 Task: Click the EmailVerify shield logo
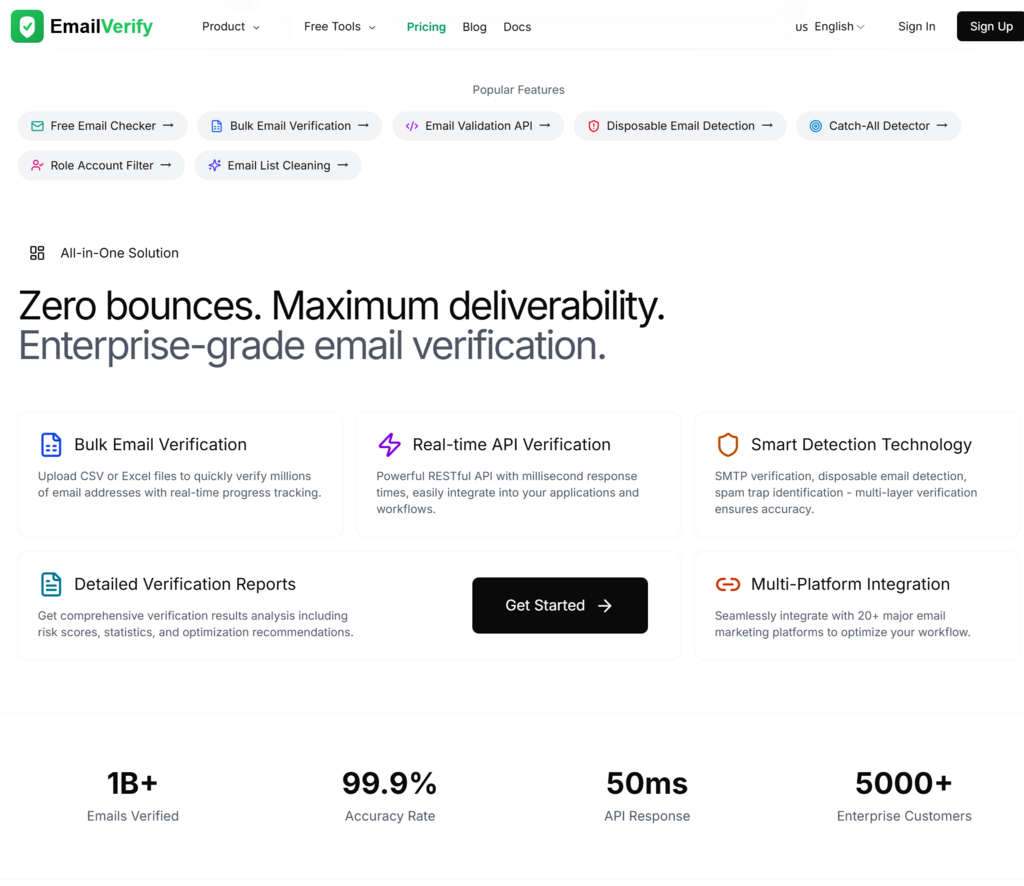tap(26, 26)
